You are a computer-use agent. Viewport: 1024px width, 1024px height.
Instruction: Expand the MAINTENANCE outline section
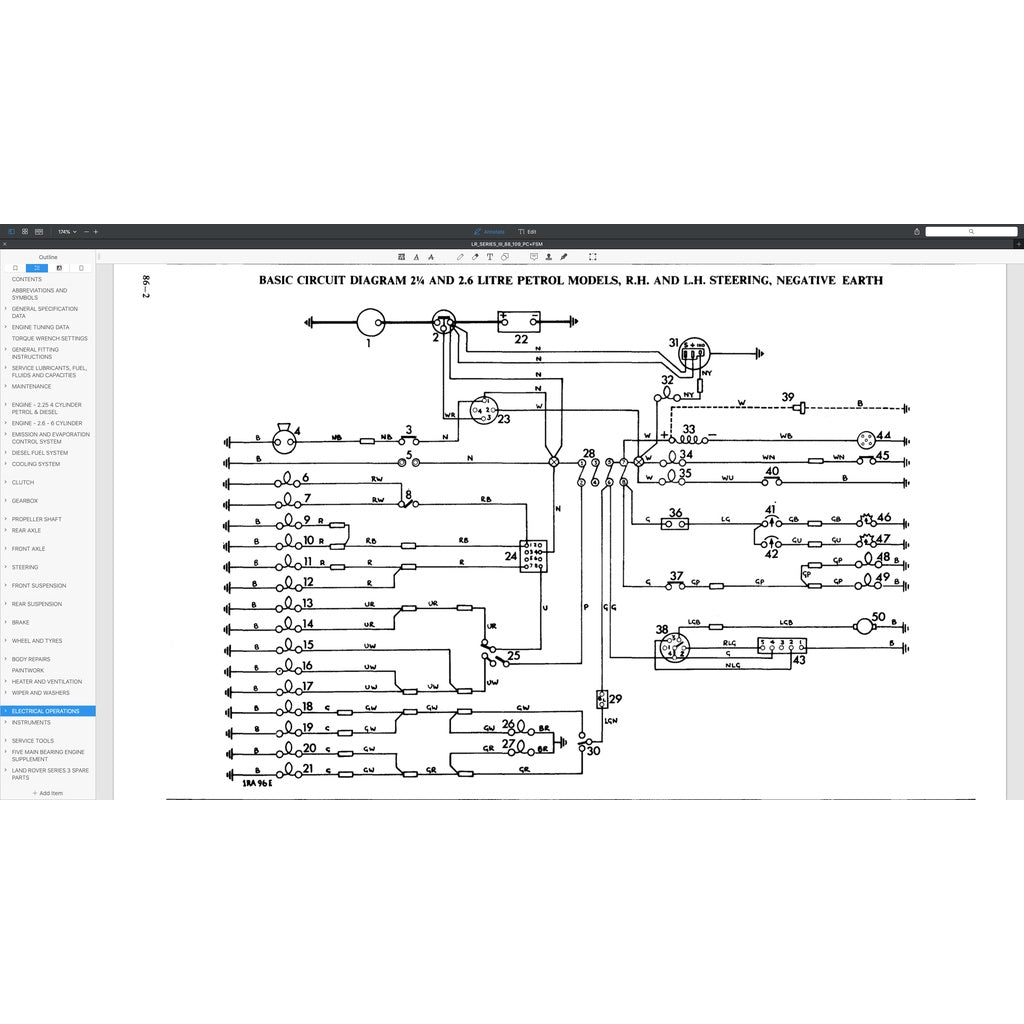click(x=6, y=386)
